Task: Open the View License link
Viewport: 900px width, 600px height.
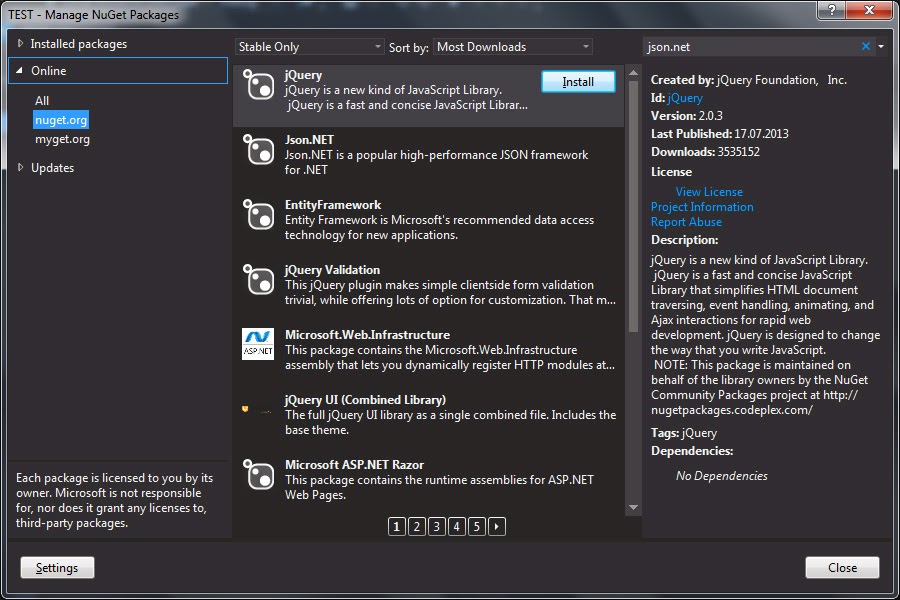Action: [709, 192]
